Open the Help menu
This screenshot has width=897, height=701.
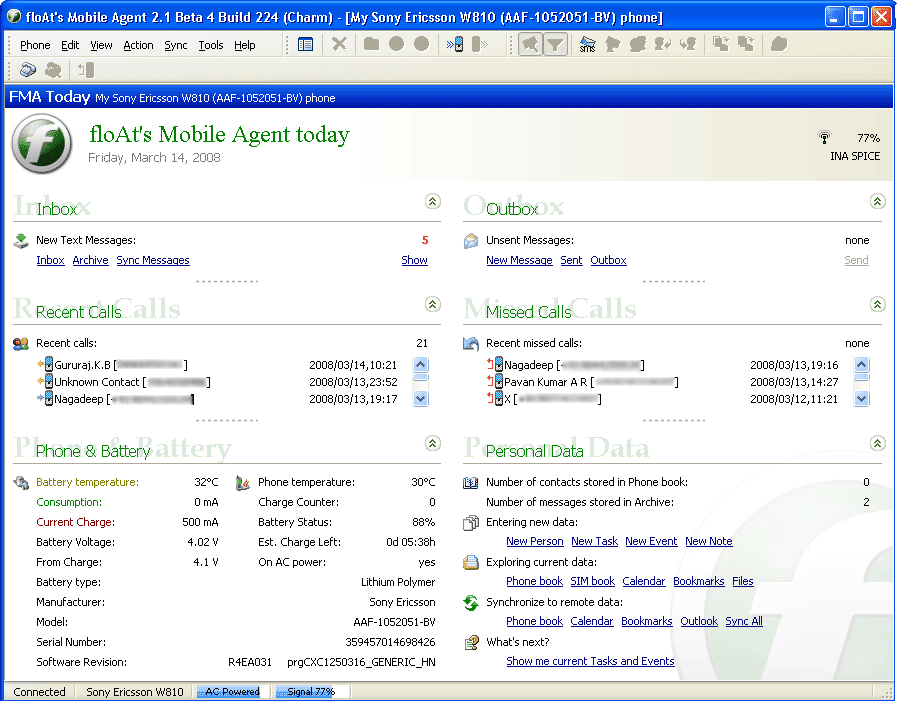(x=244, y=45)
